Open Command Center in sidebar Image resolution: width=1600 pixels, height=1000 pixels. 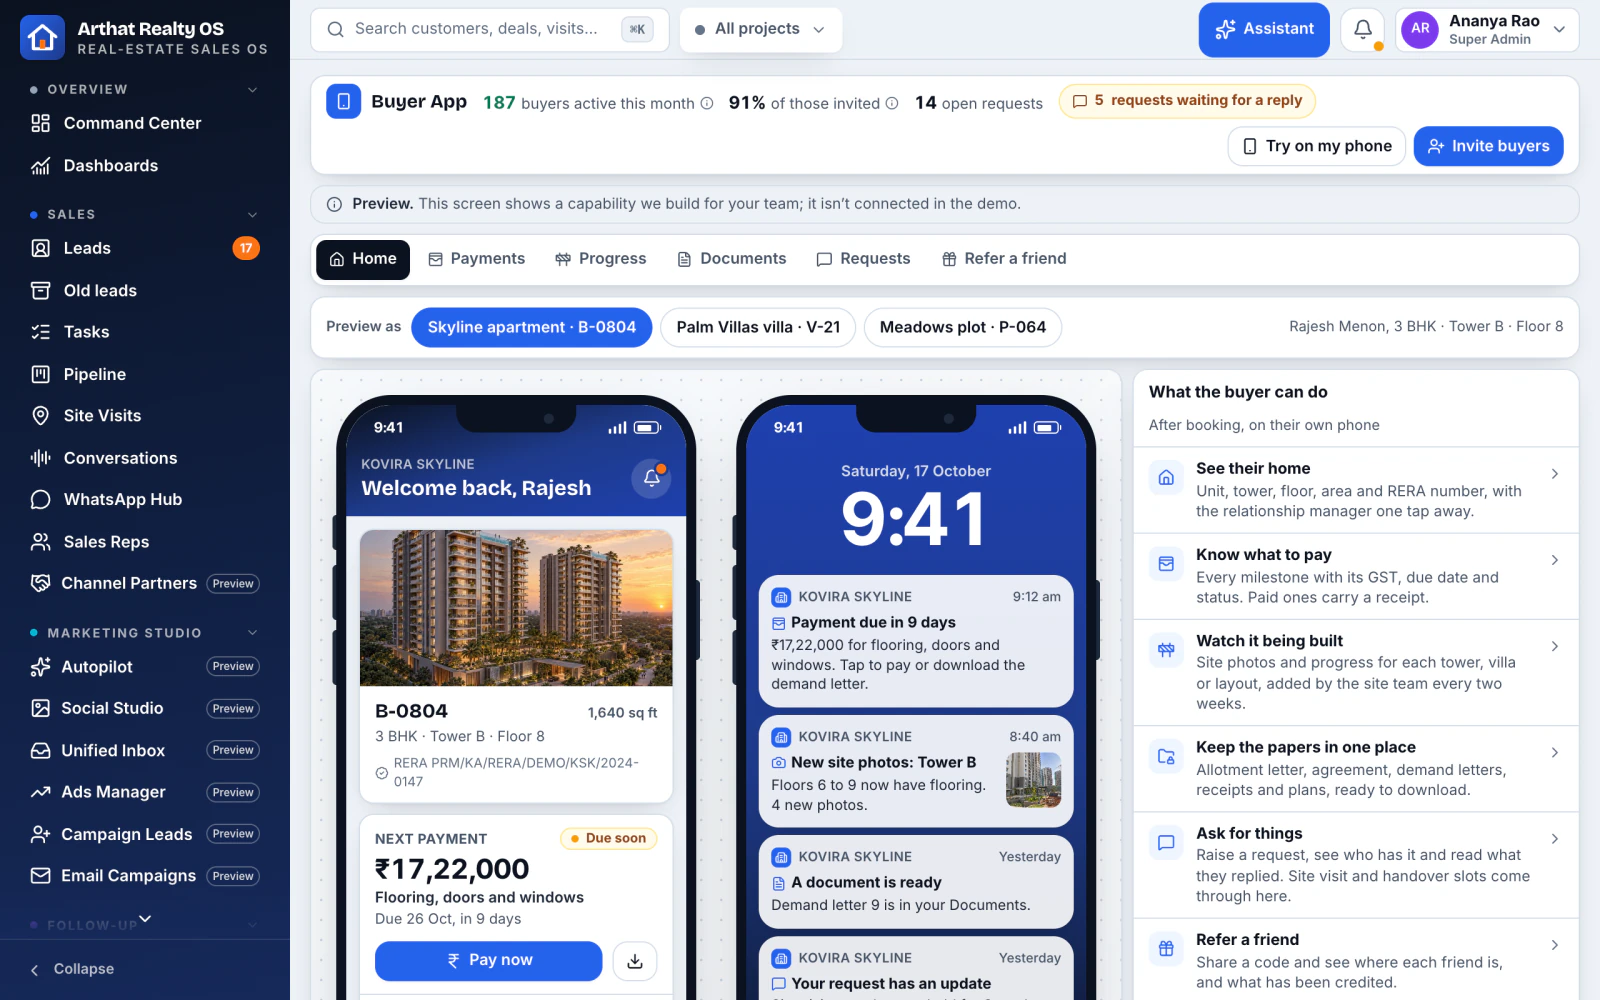[145, 123]
